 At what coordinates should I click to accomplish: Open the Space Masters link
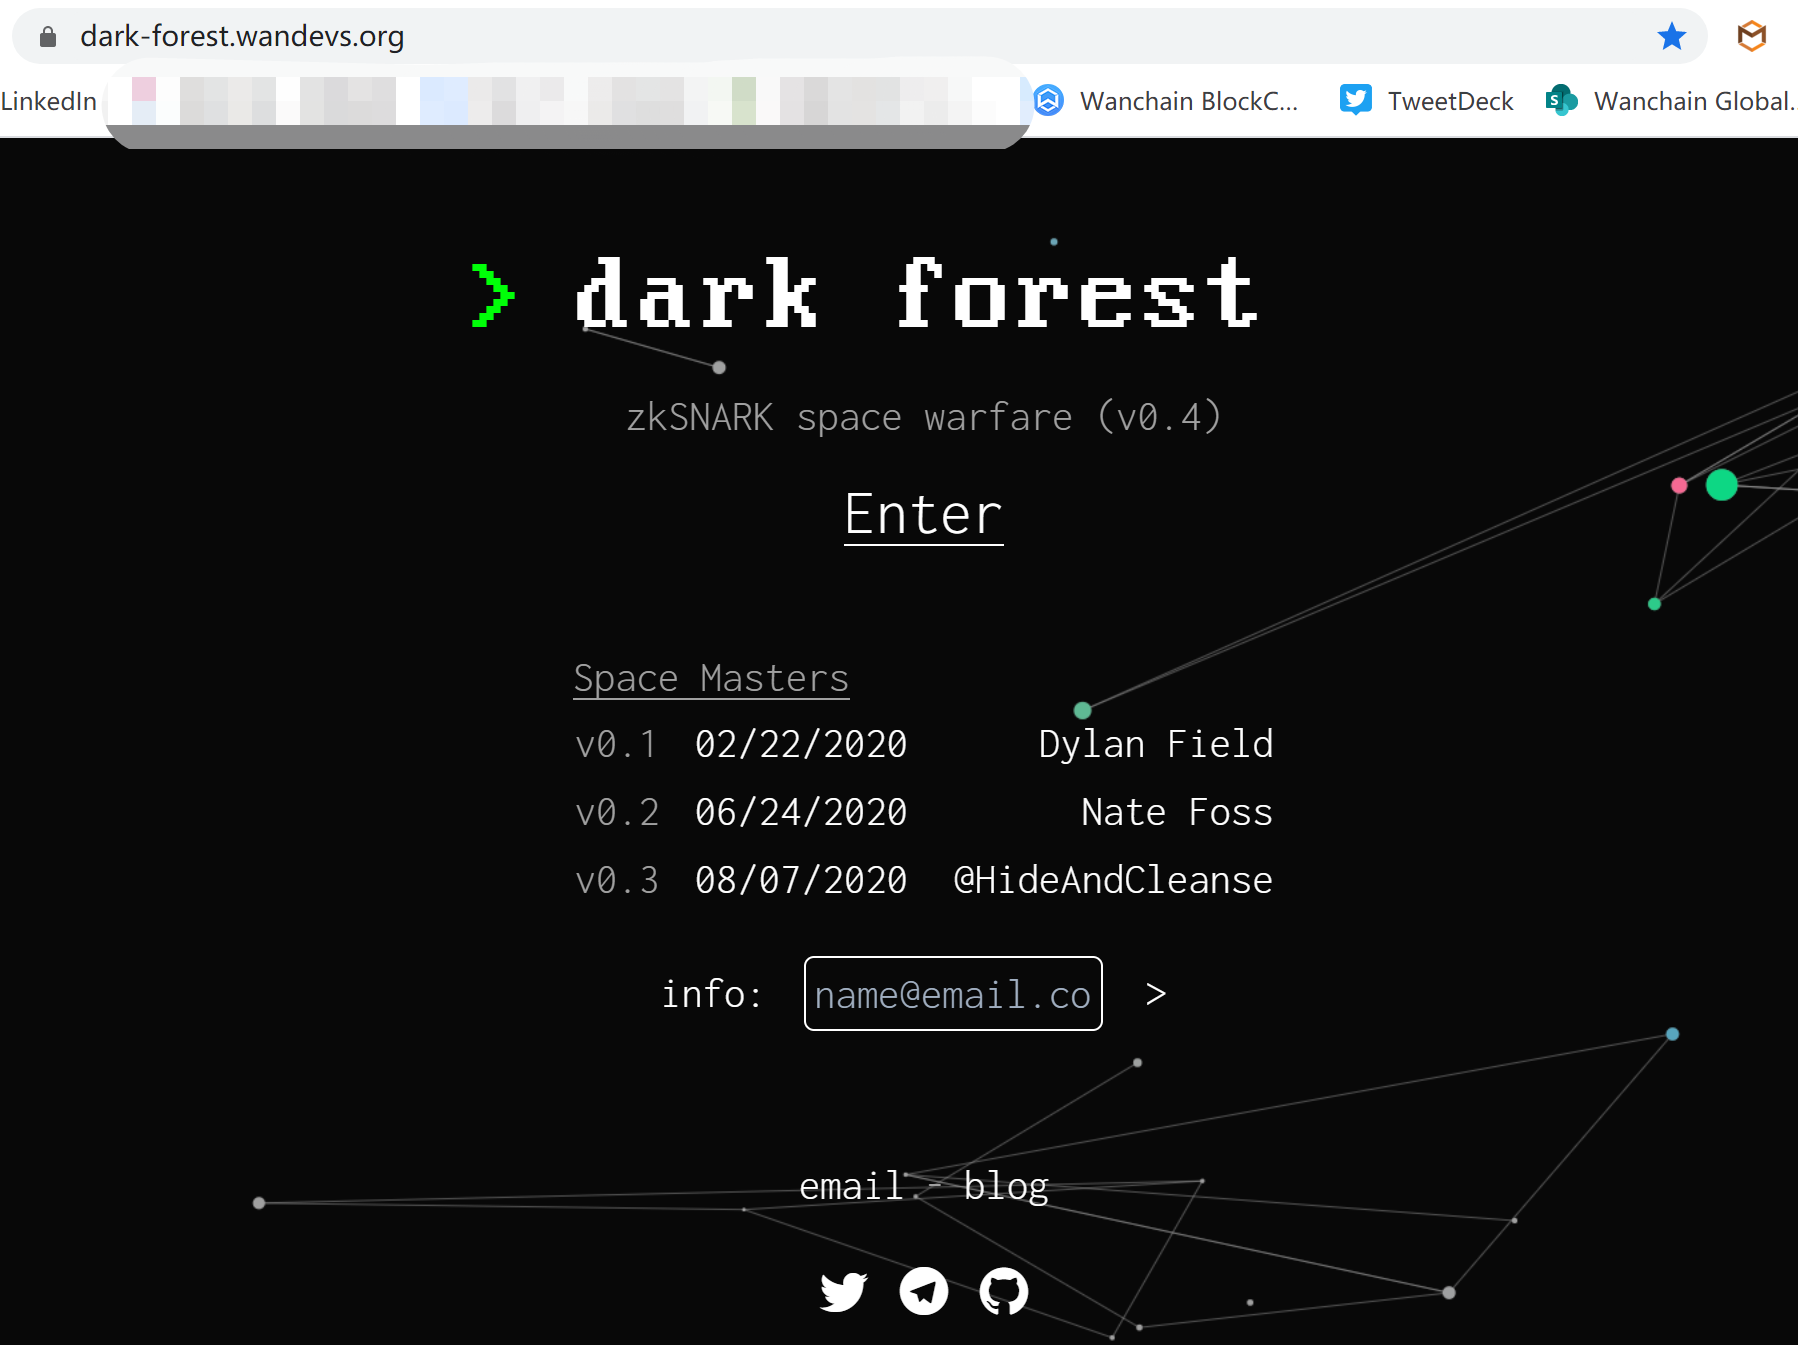coord(711,678)
